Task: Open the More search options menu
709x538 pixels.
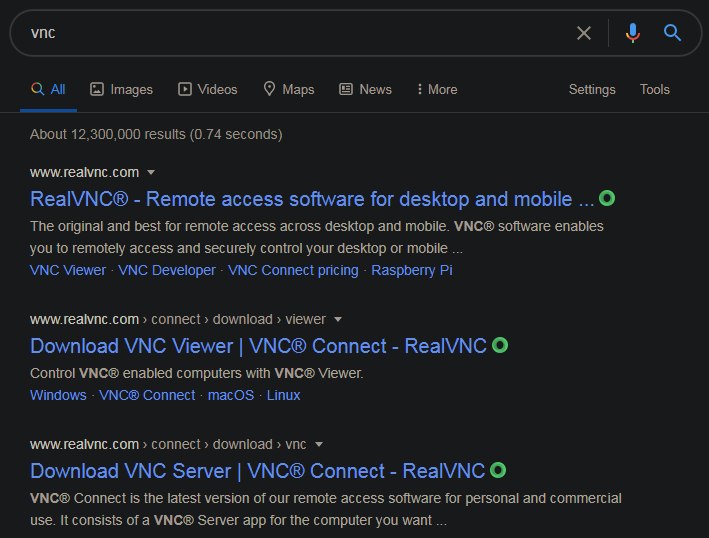Action: 437,89
